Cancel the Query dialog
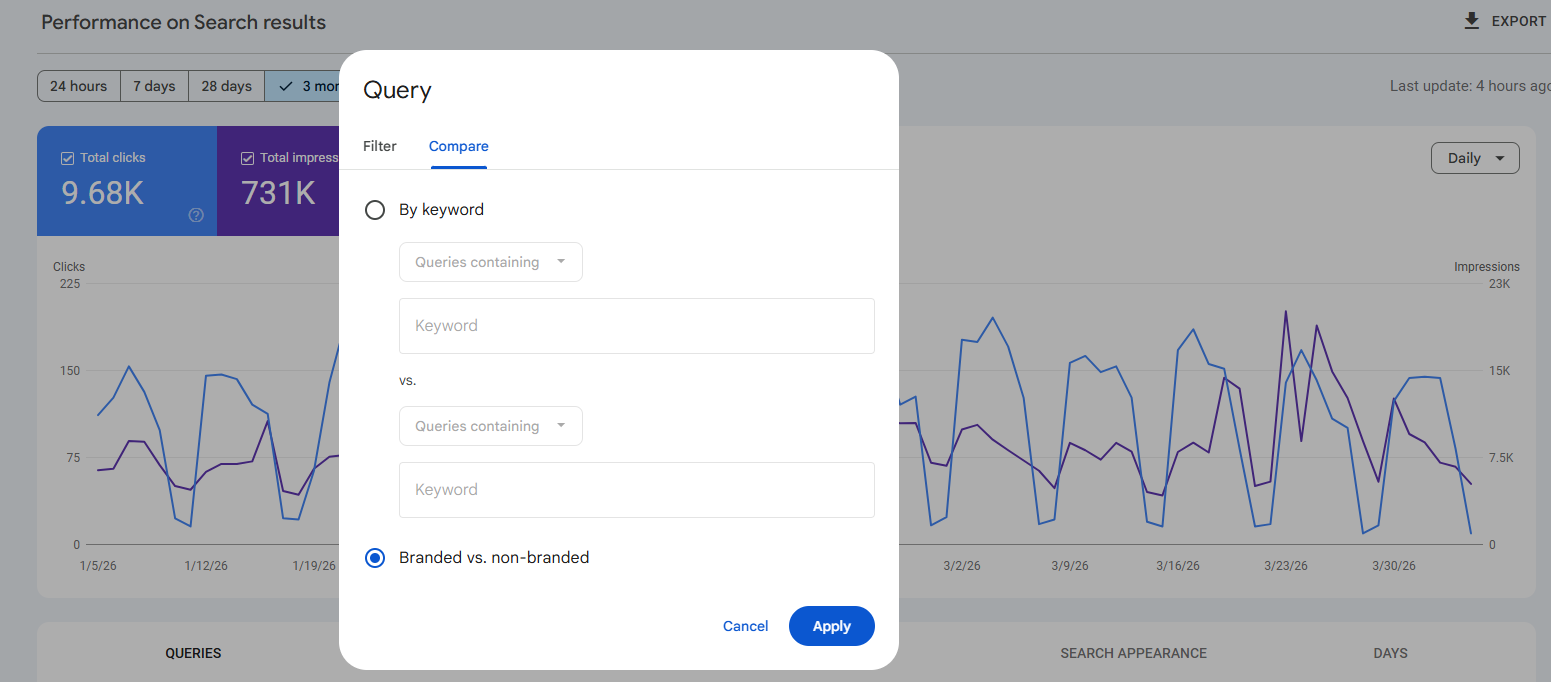1551x682 pixels. [x=745, y=625]
